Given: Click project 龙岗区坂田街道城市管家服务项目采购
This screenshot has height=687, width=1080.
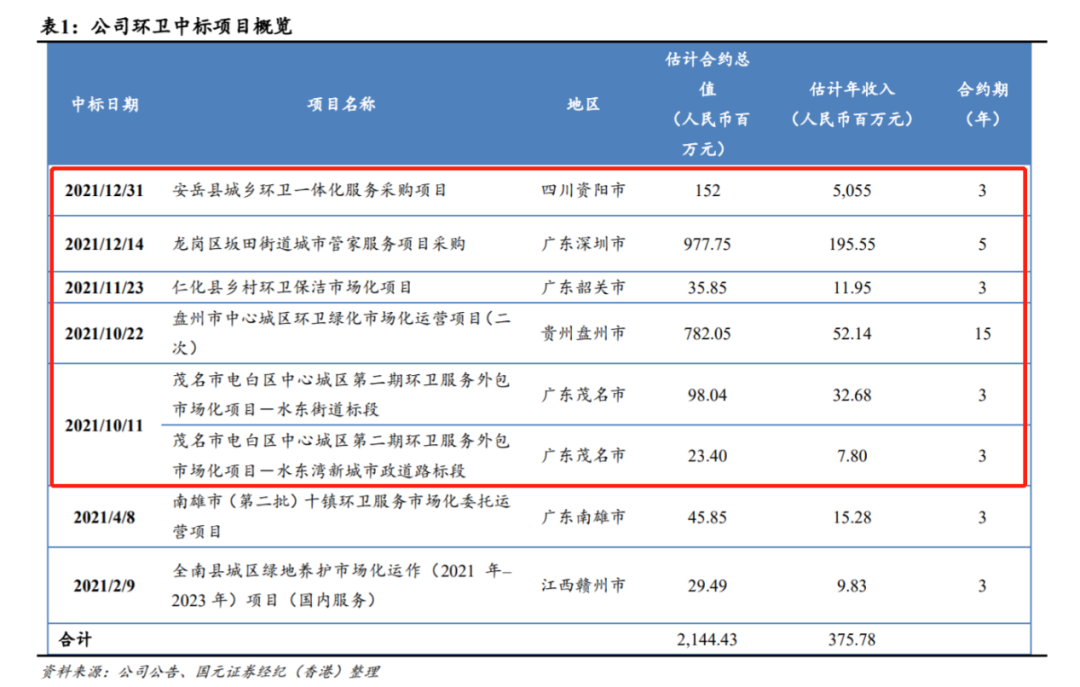Looking at the screenshot, I should [x=318, y=244].
